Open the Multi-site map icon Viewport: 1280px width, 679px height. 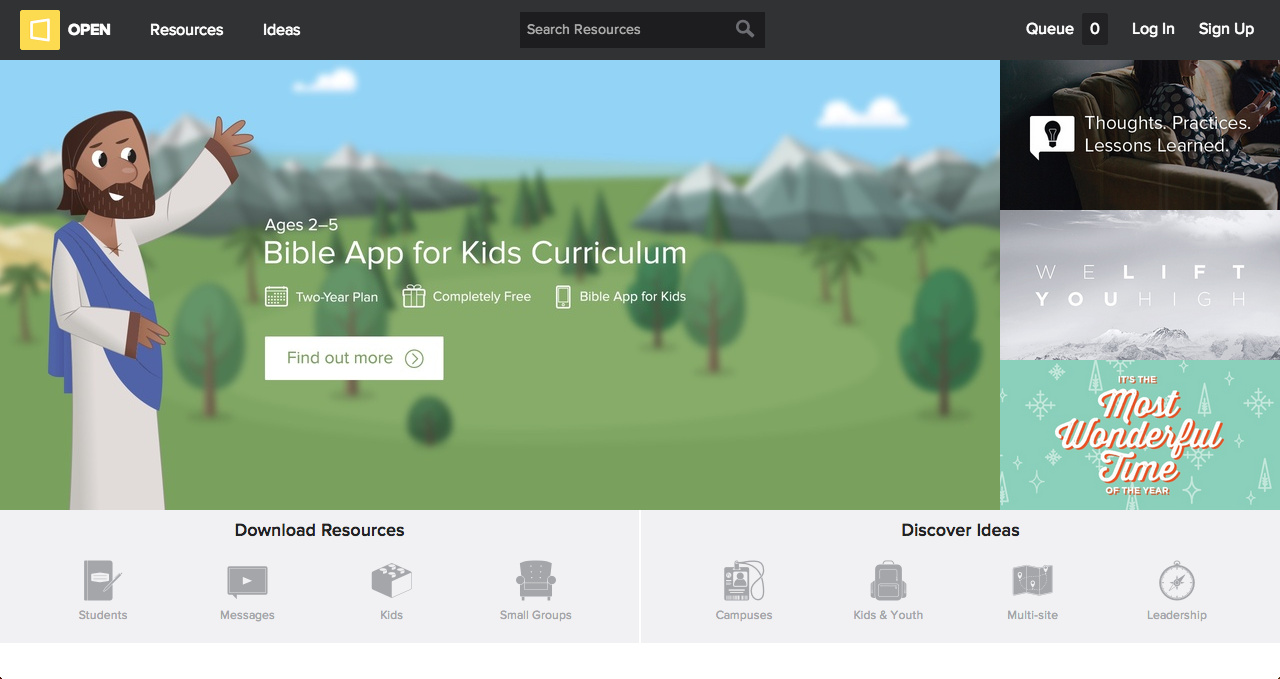(1032, 581)
